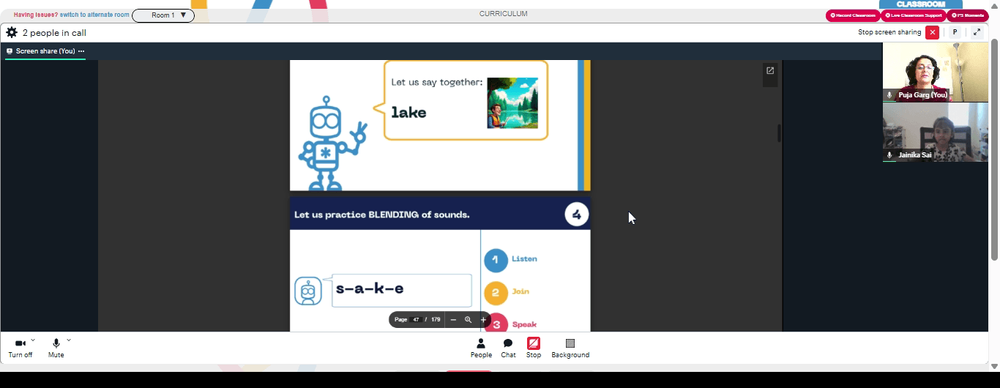Click the screen-share icon in tab
This screenshot has height=388, width=1000.
(10, 51)
